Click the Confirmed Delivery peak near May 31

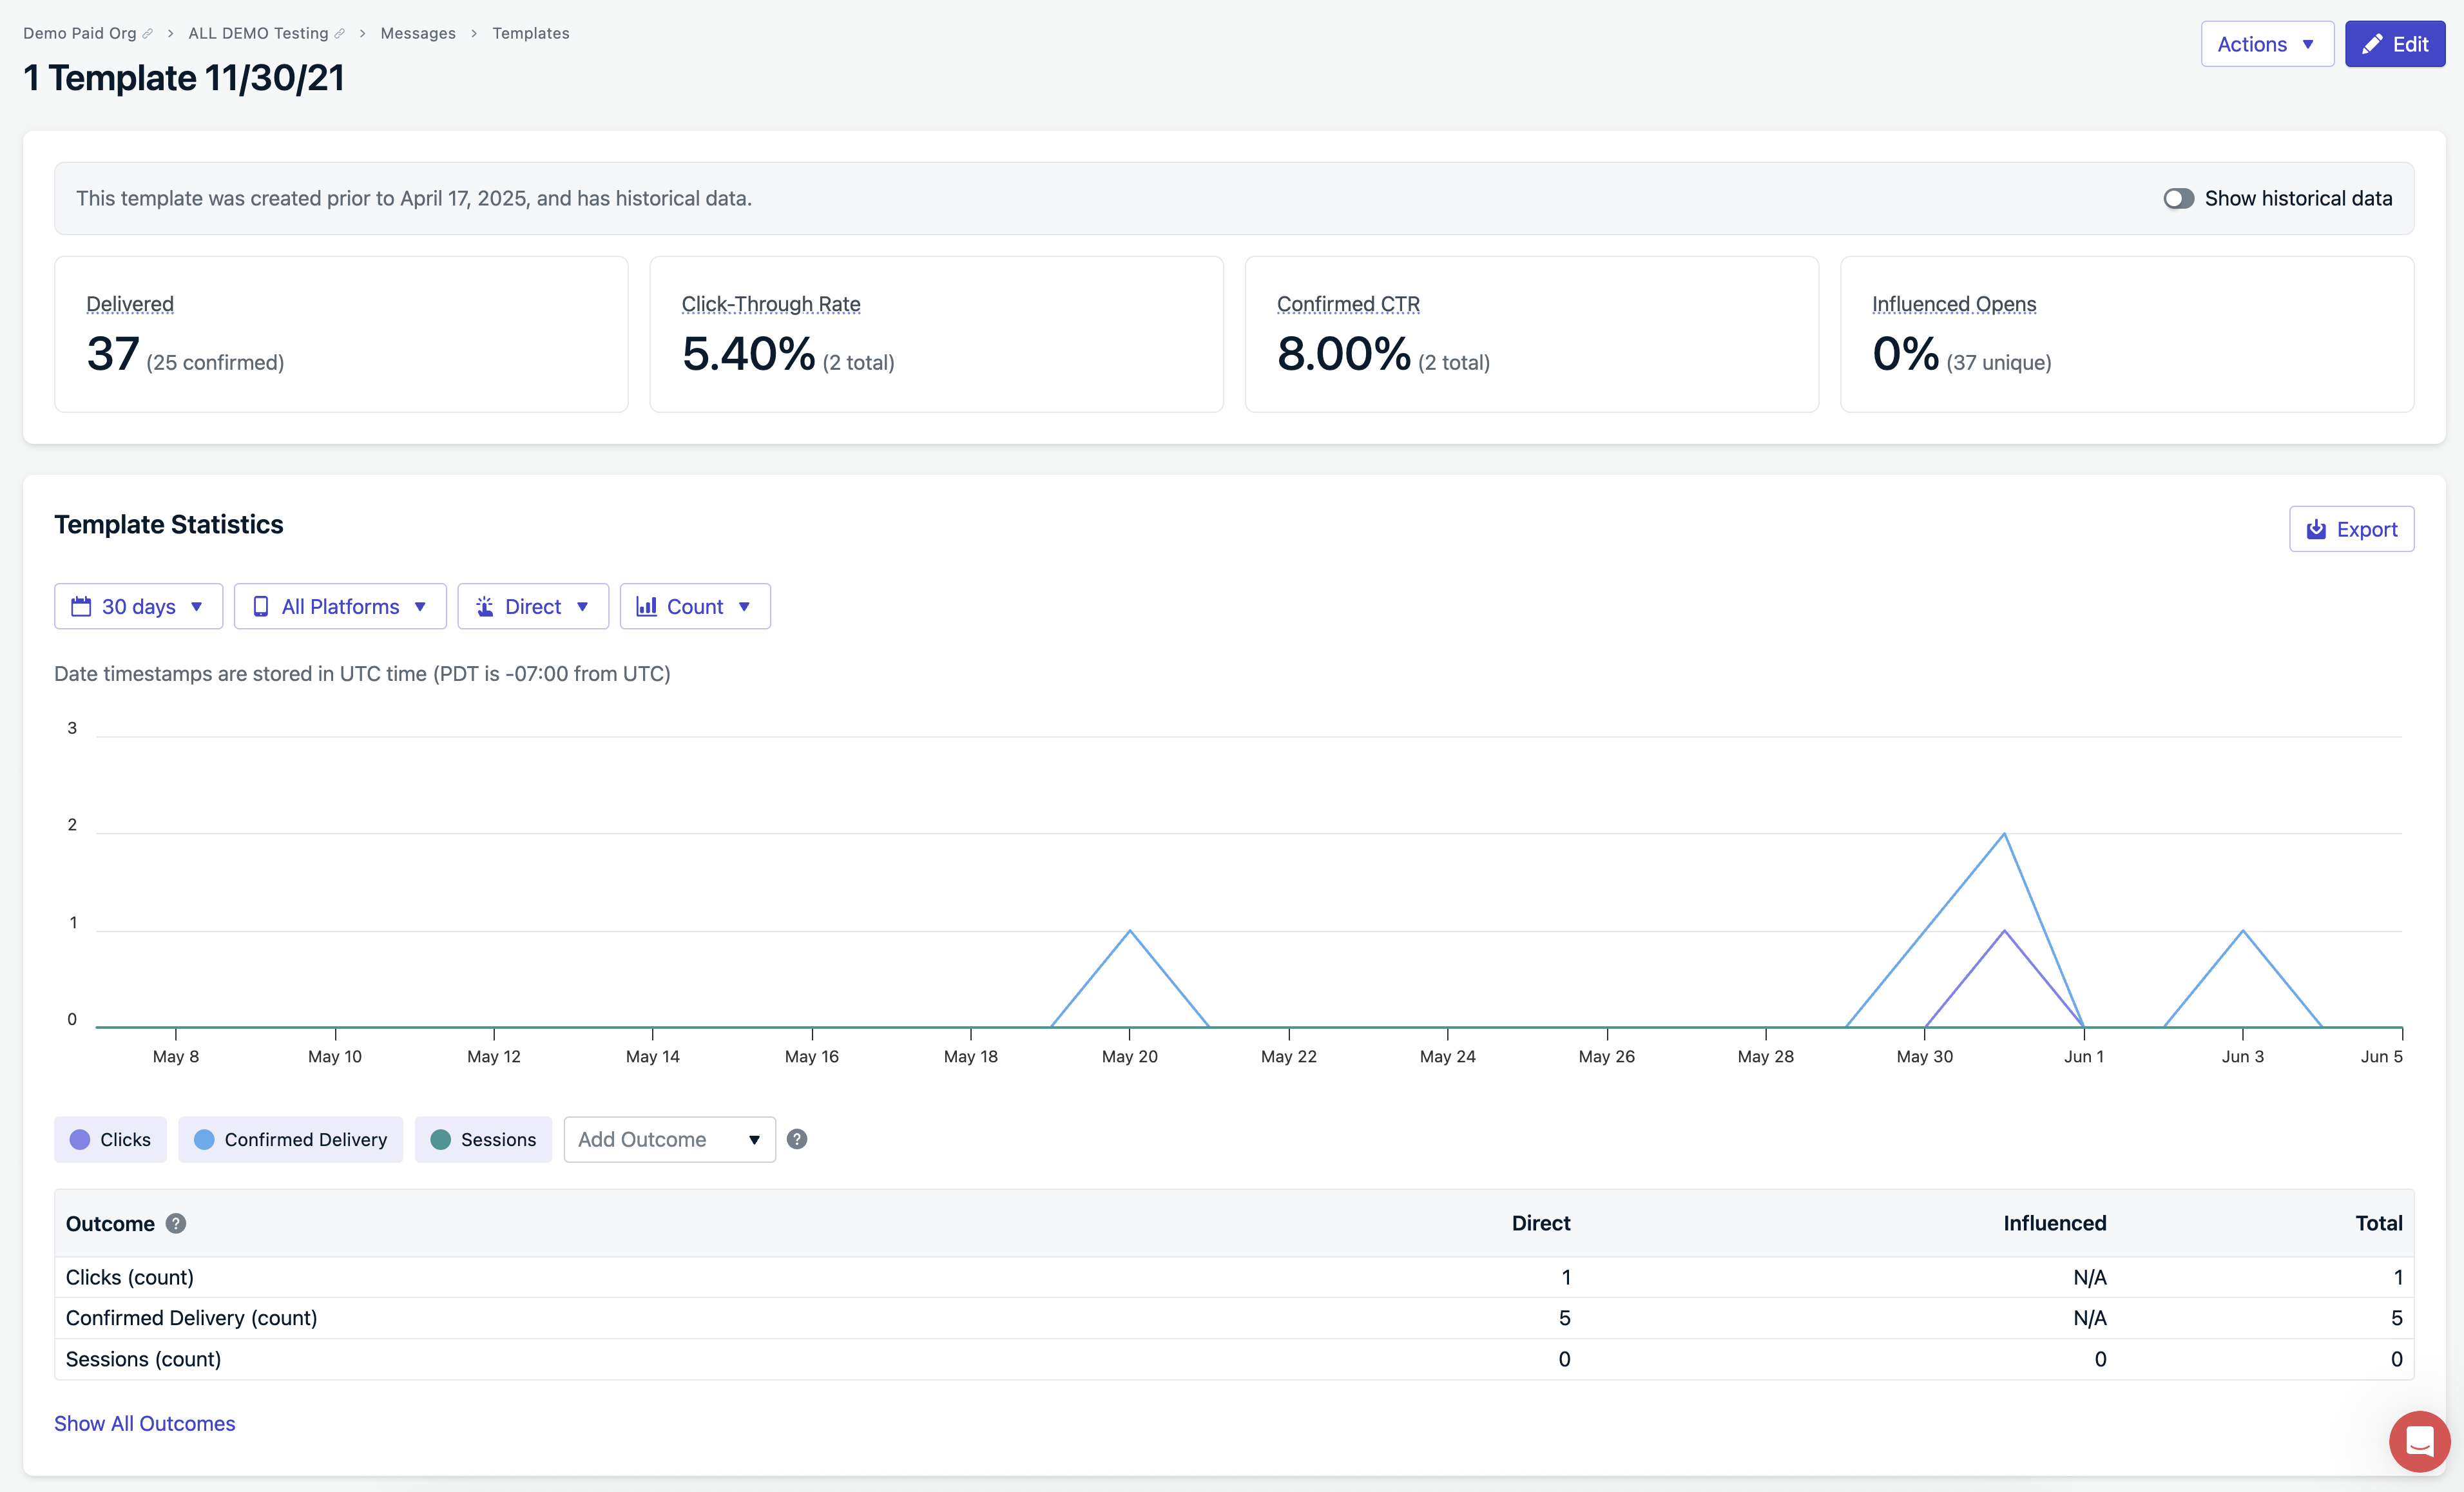click(x=2004, y=834)
